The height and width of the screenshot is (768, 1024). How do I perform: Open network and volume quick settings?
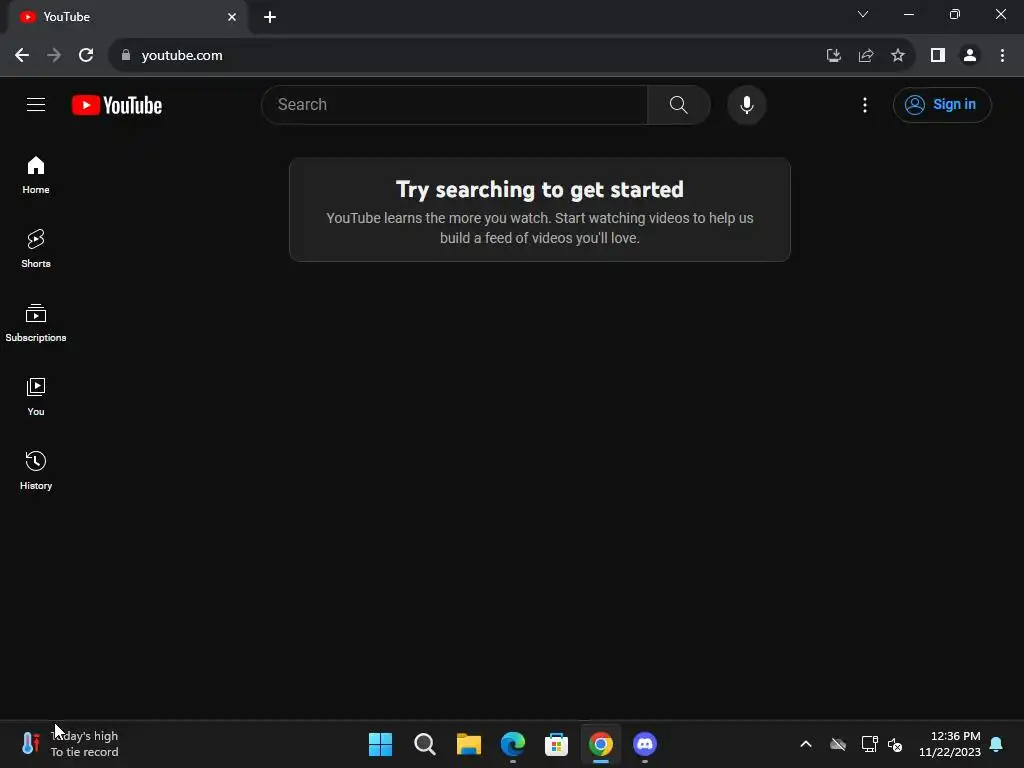(x=882, y=744)
